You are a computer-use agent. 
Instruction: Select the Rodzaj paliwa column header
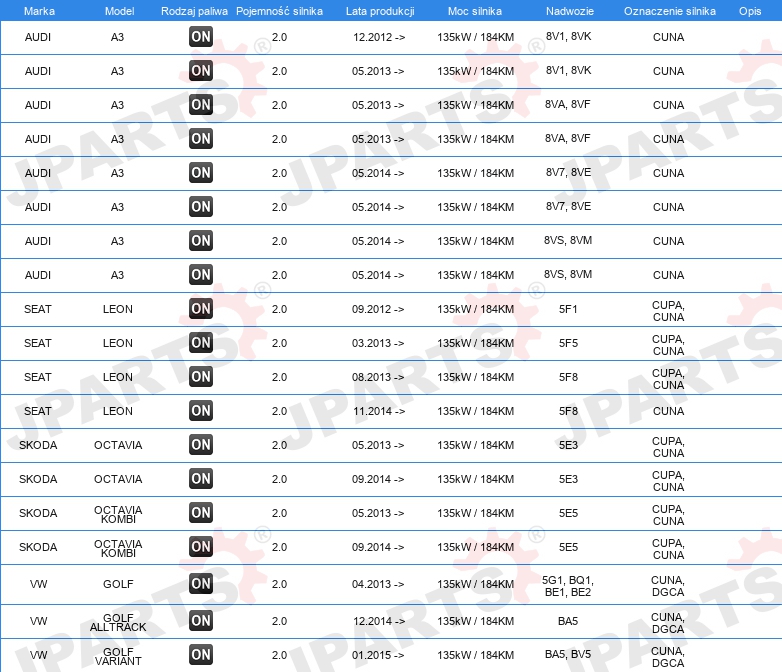(194, 11)
